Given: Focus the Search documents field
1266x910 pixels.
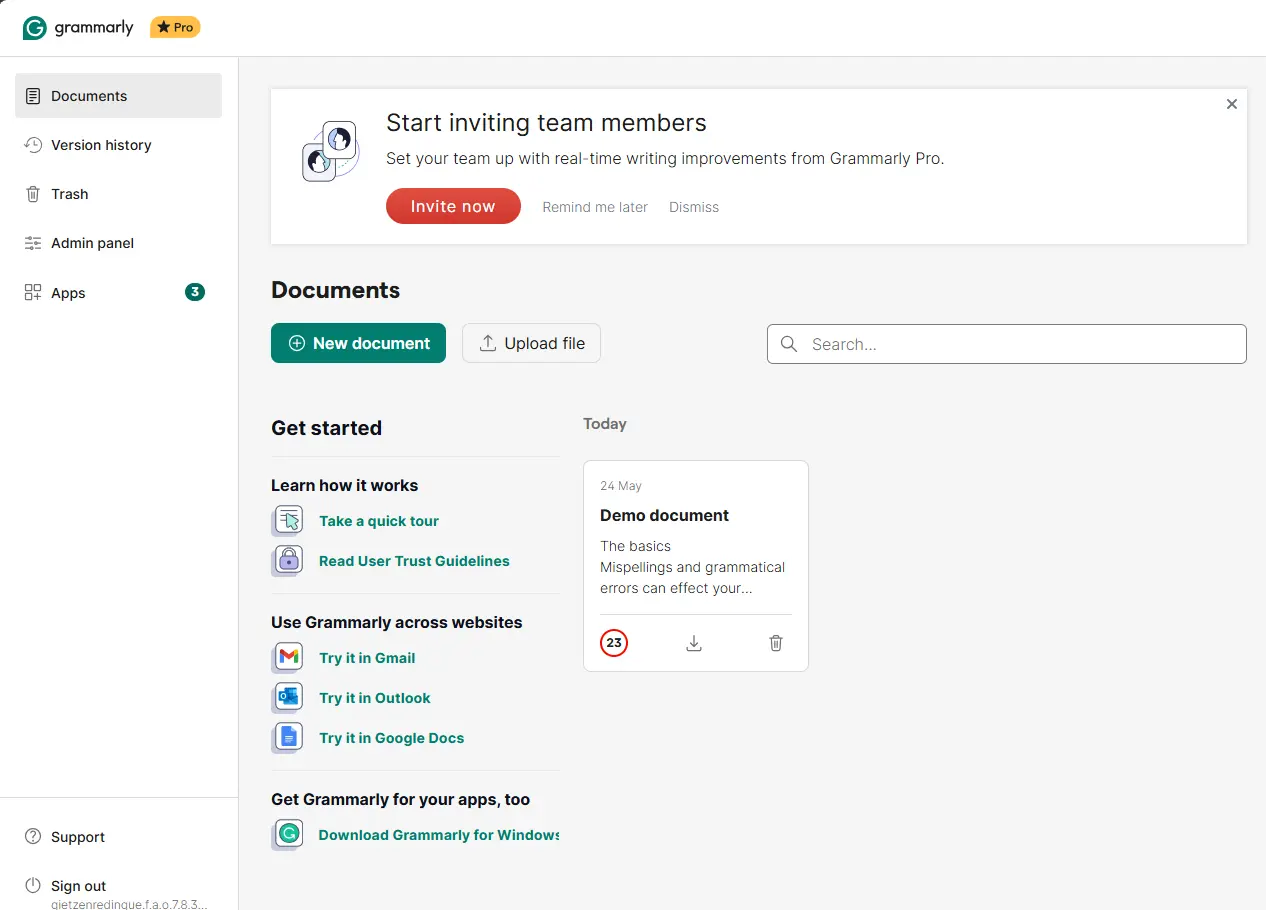Looking at the screenshot, I should 1006,344.
